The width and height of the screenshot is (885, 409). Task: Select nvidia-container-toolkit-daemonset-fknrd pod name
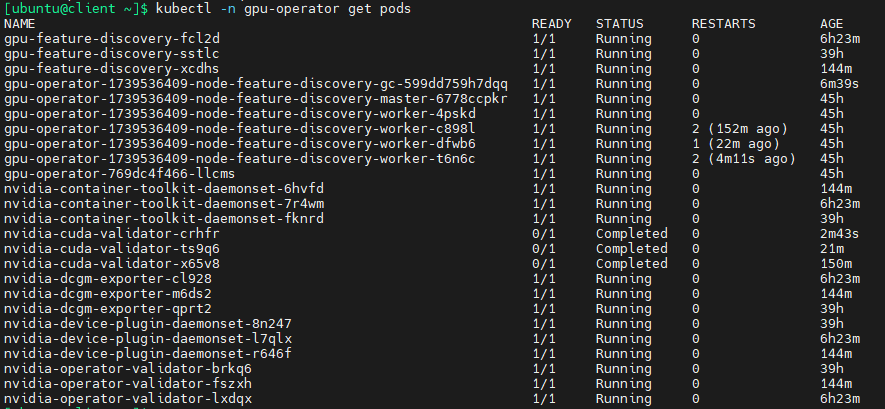[x=164, y=219]
